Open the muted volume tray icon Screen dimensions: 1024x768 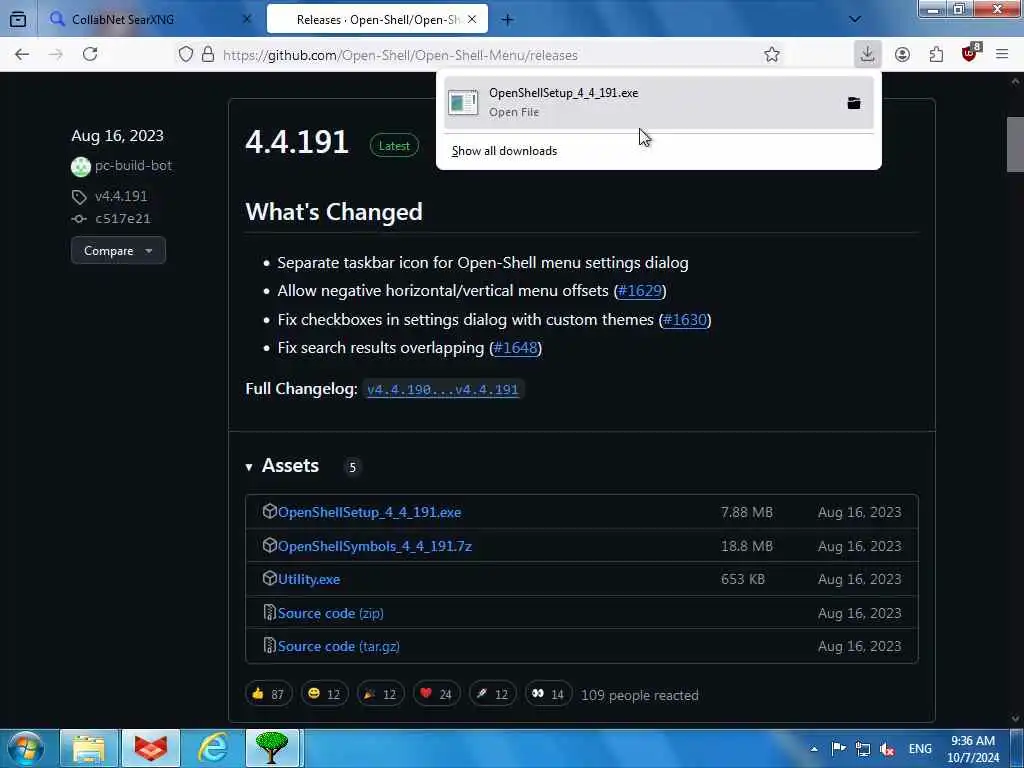tap(887, 749)
